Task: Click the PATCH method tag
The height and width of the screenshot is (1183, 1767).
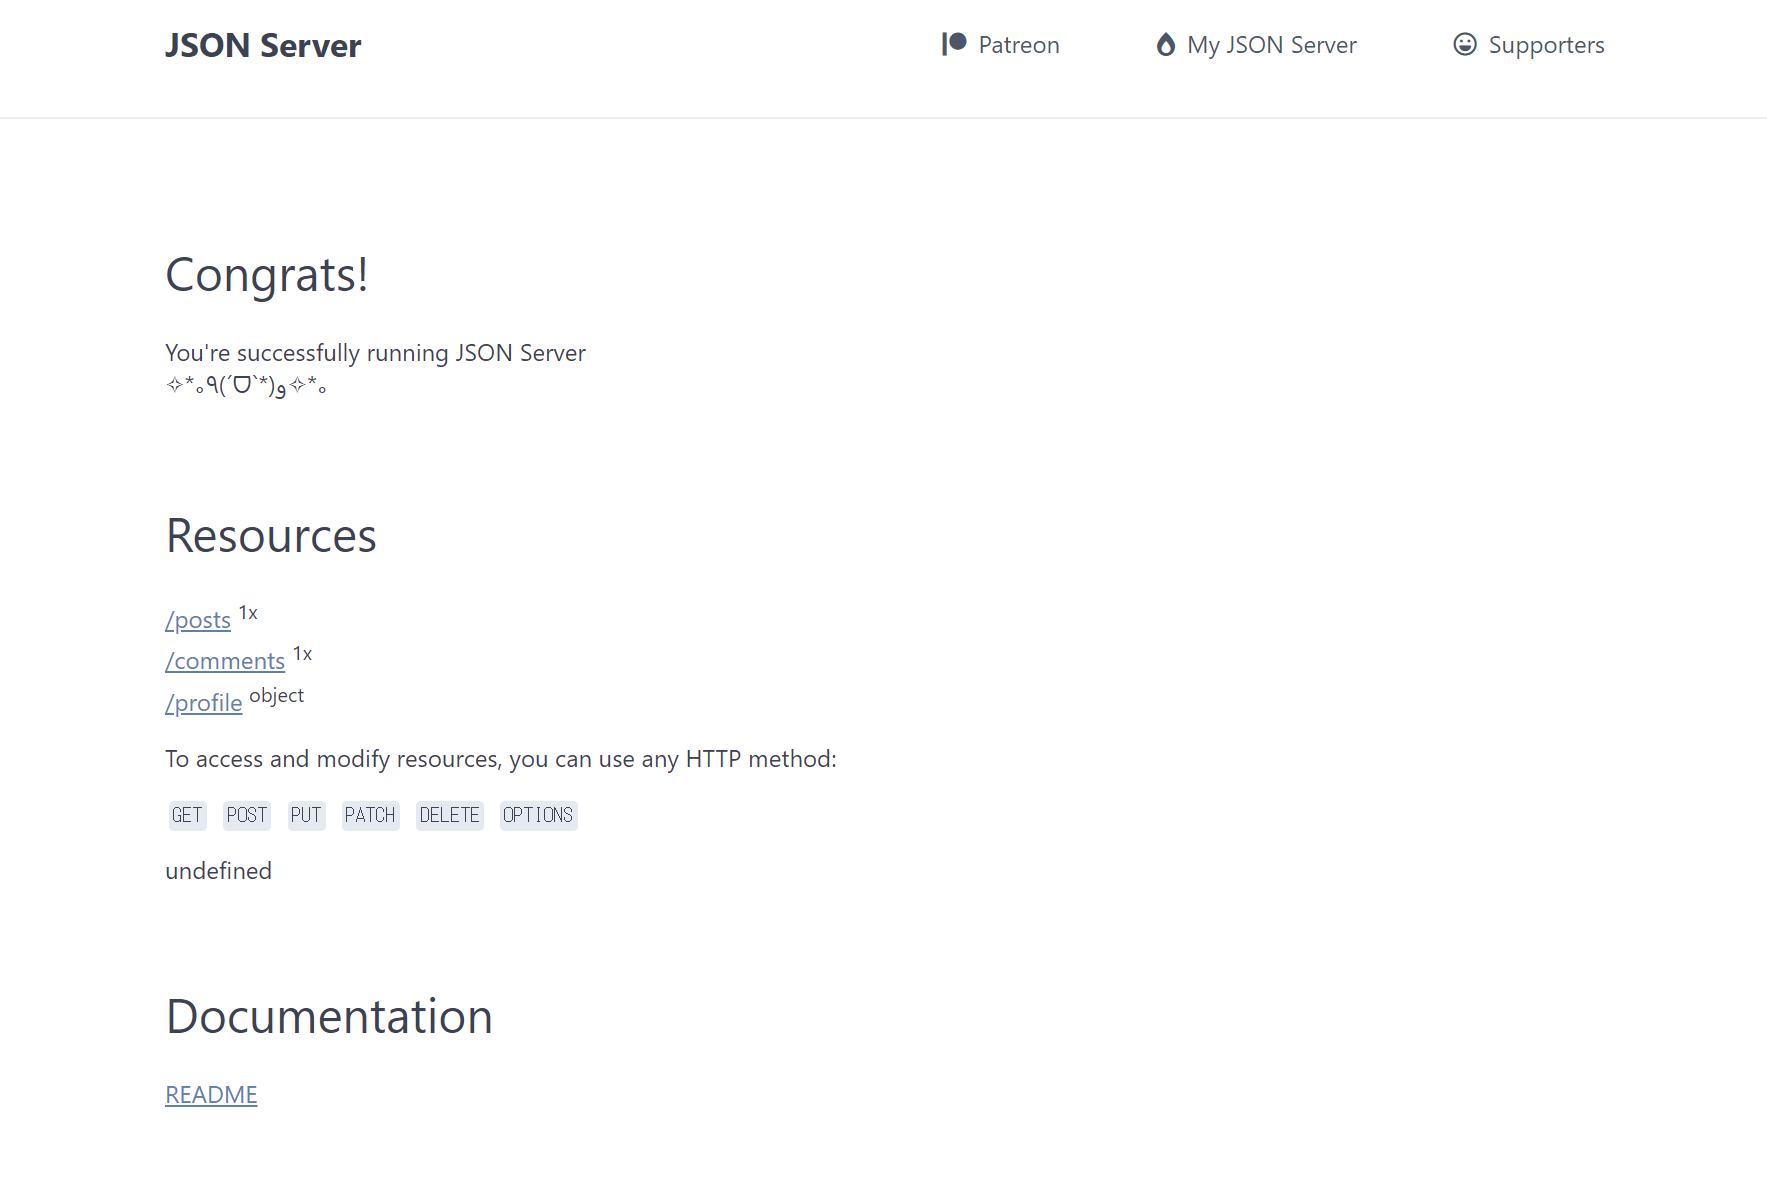Action: [370, 815]
